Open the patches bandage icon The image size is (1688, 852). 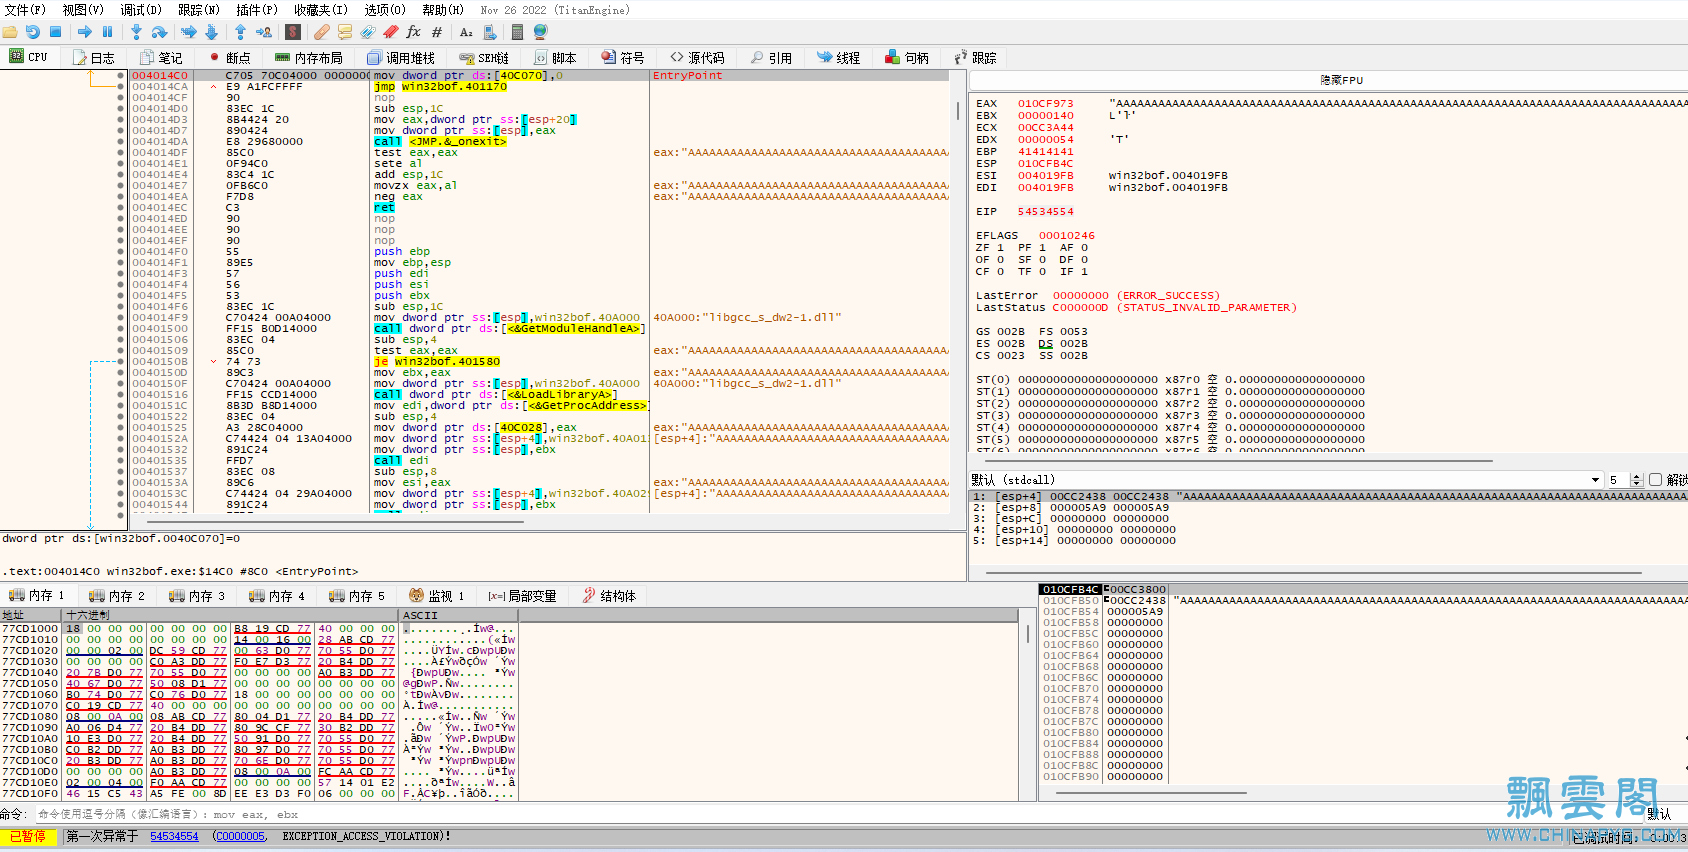click(x=322, y=32)
